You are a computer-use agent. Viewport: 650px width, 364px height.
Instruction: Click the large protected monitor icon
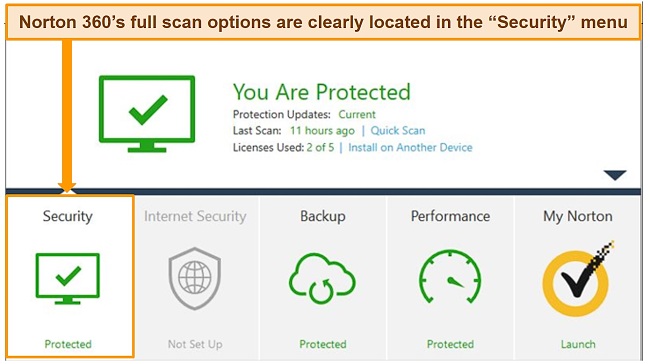[x=147, y=114]
